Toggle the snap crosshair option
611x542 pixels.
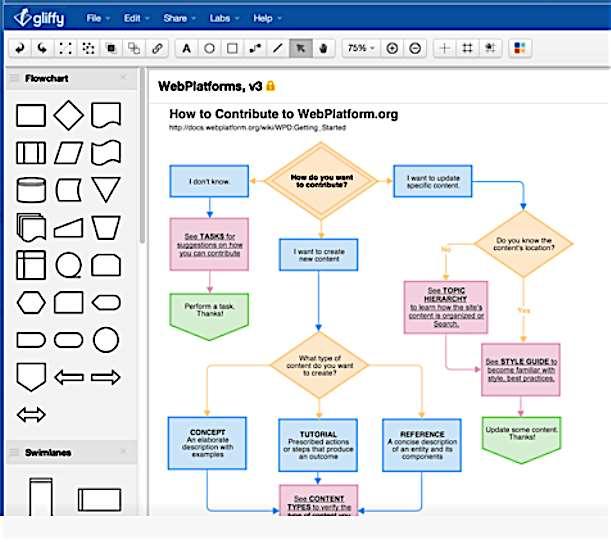(445, 48)
